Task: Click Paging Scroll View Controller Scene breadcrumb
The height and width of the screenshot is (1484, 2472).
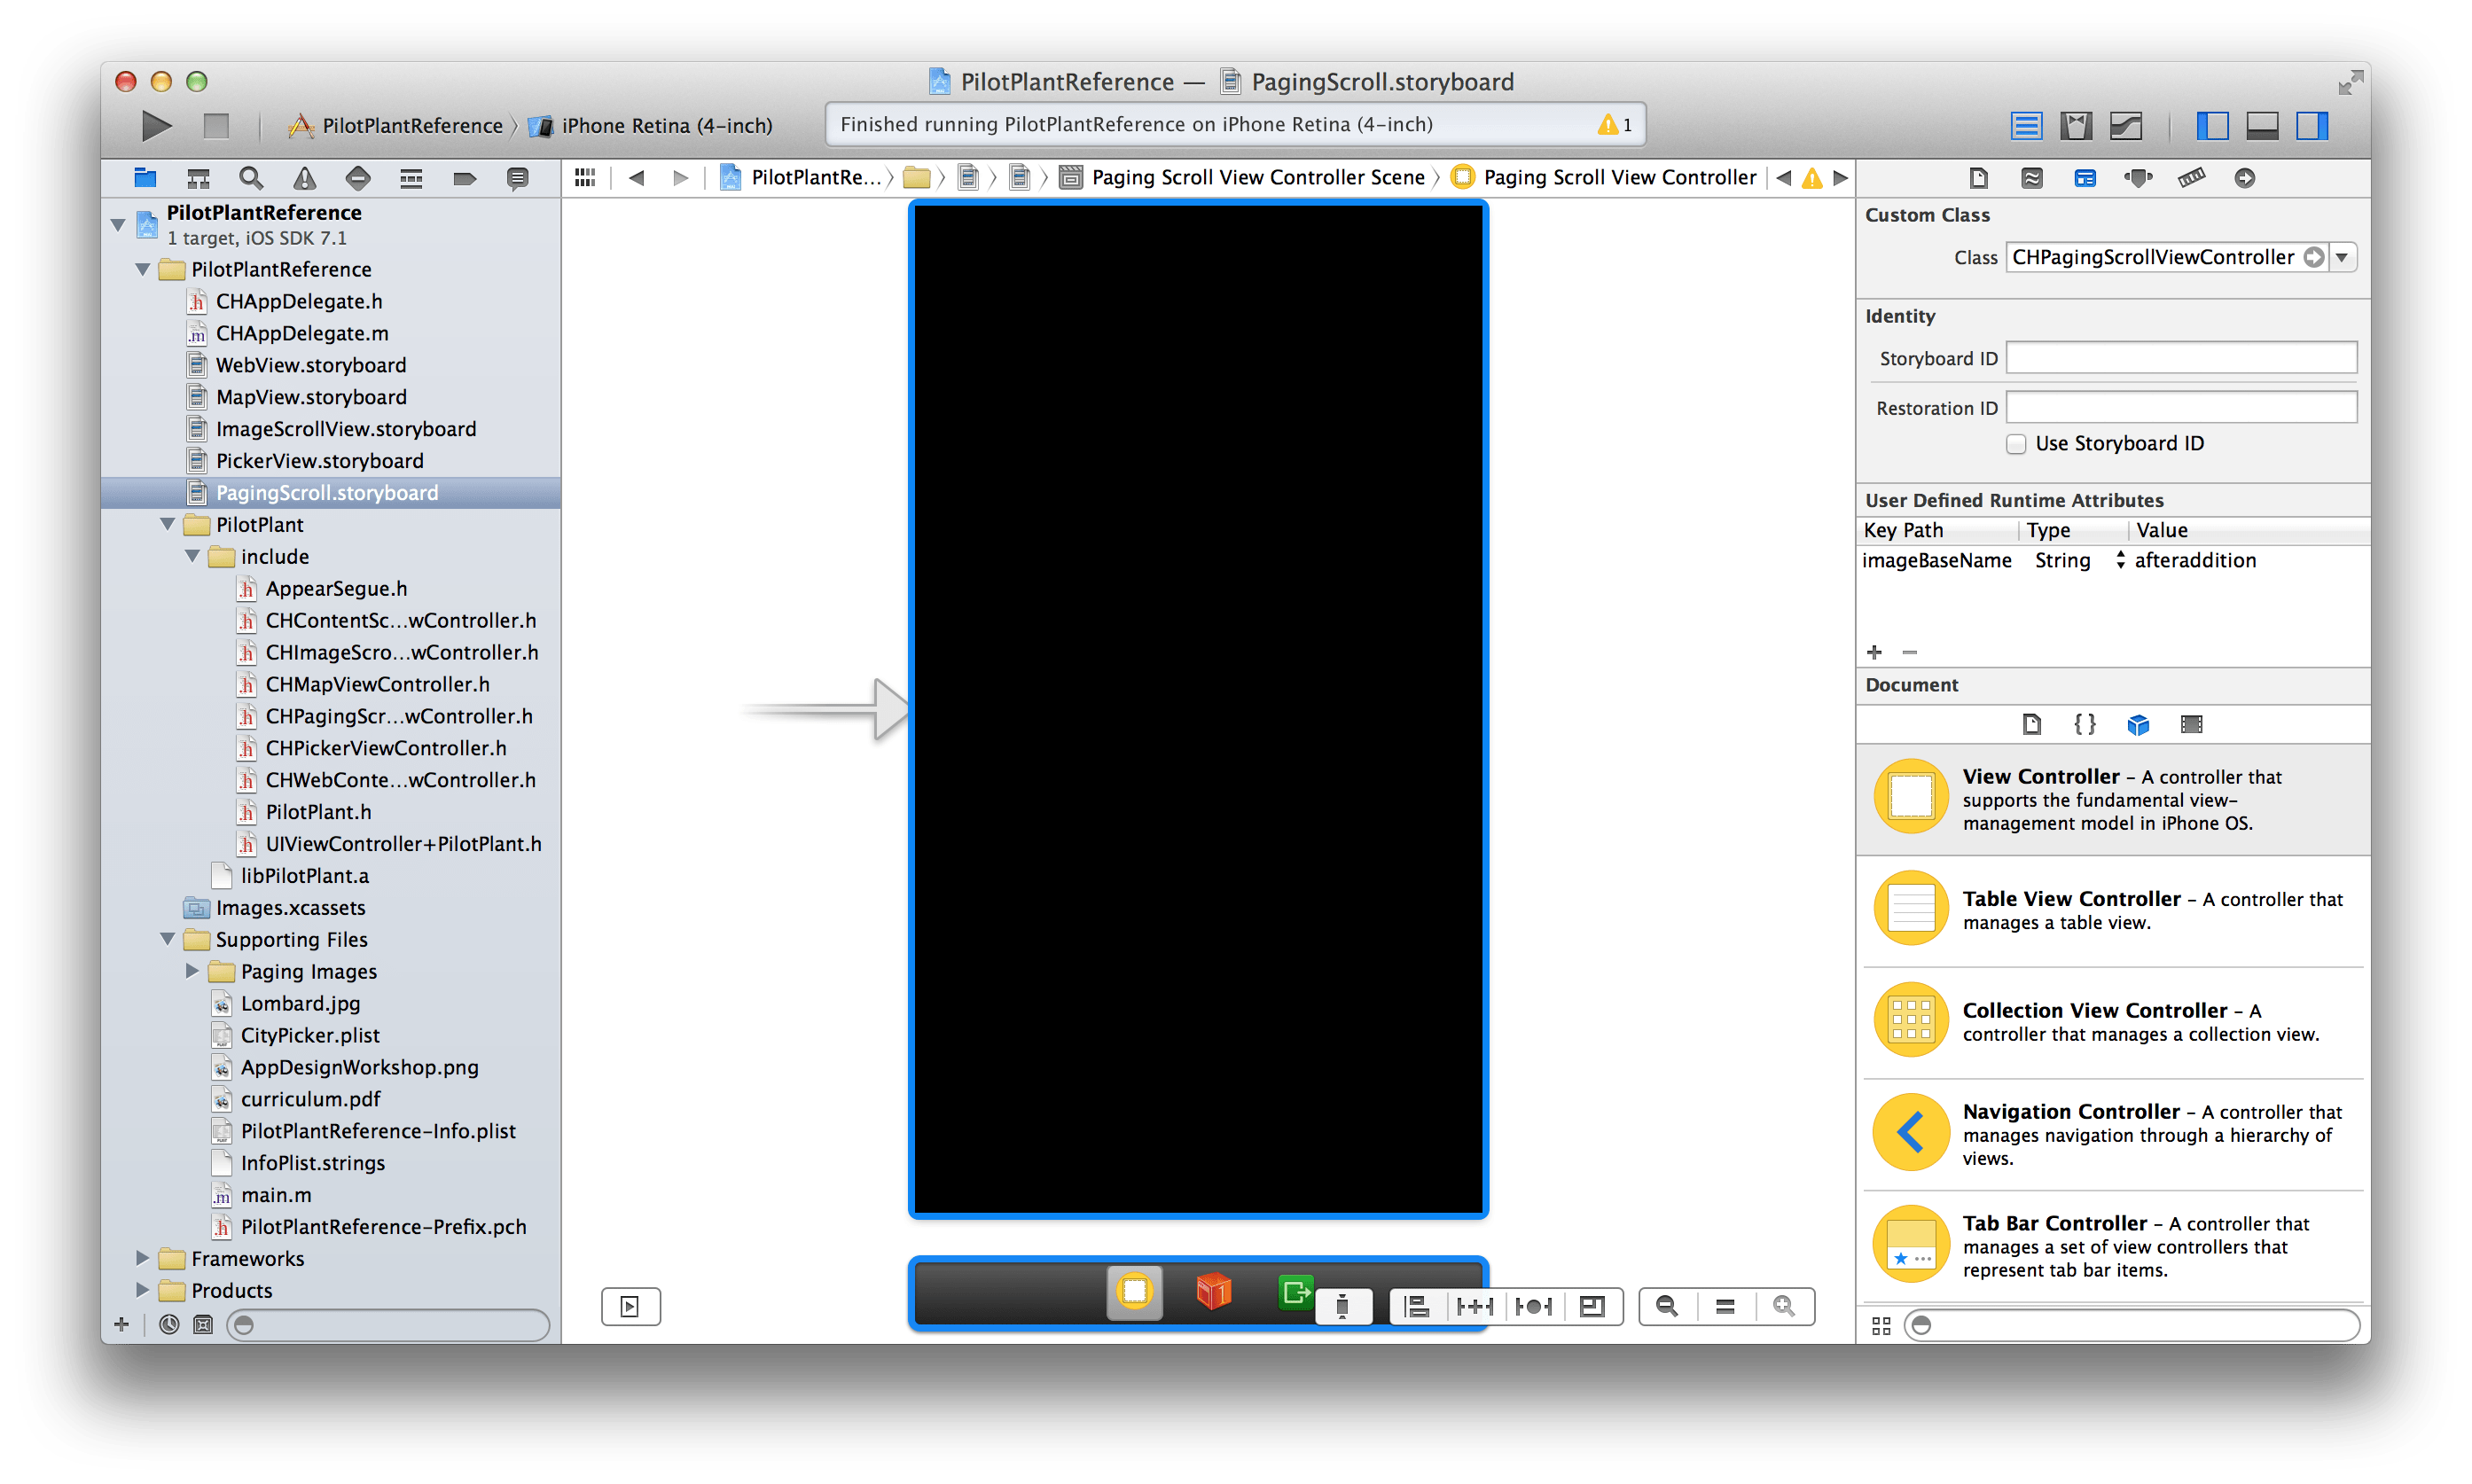Action: [x=1257, y=178]
